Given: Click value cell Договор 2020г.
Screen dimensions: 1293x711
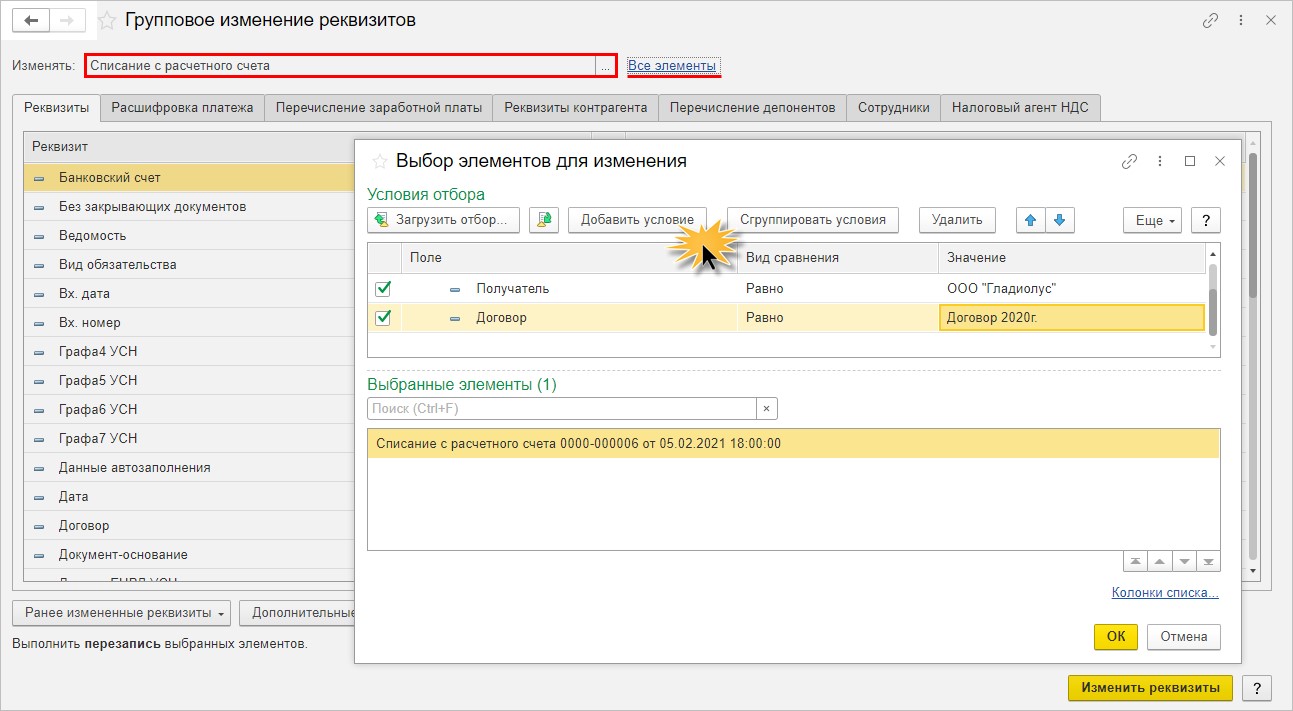Looking at the screenshot, I should coord(1072,318).
